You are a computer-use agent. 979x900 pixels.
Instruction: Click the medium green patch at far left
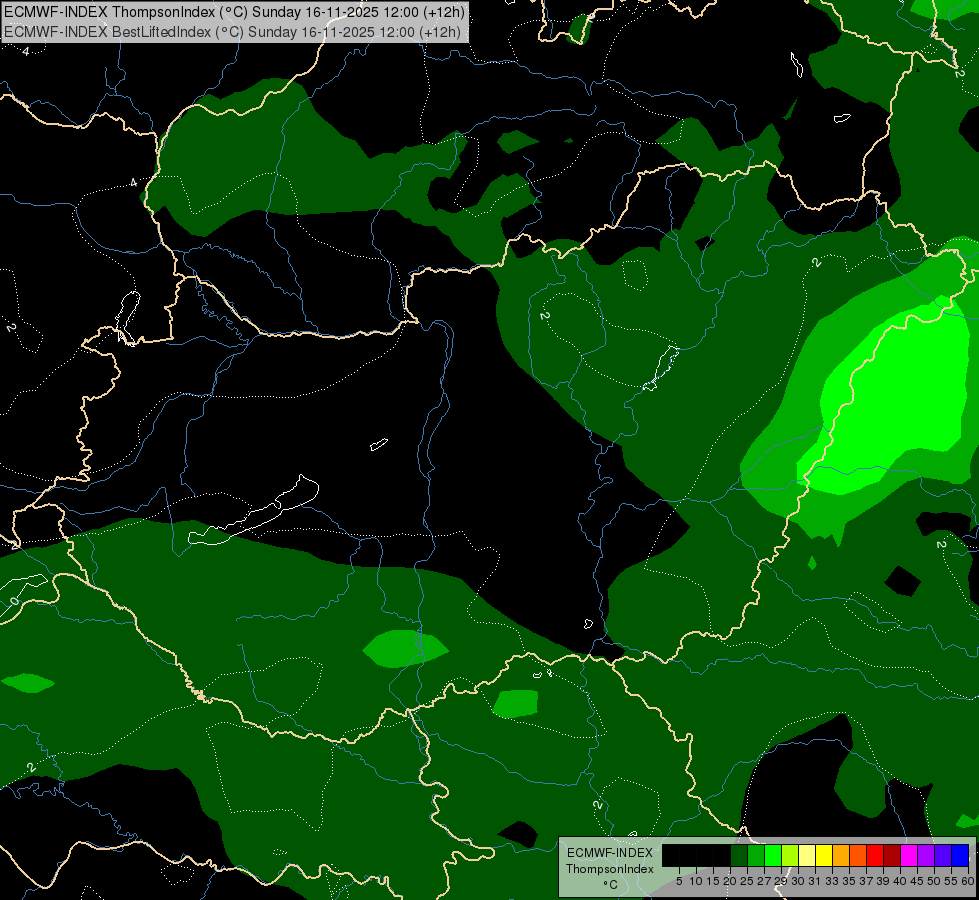(27, 683)
